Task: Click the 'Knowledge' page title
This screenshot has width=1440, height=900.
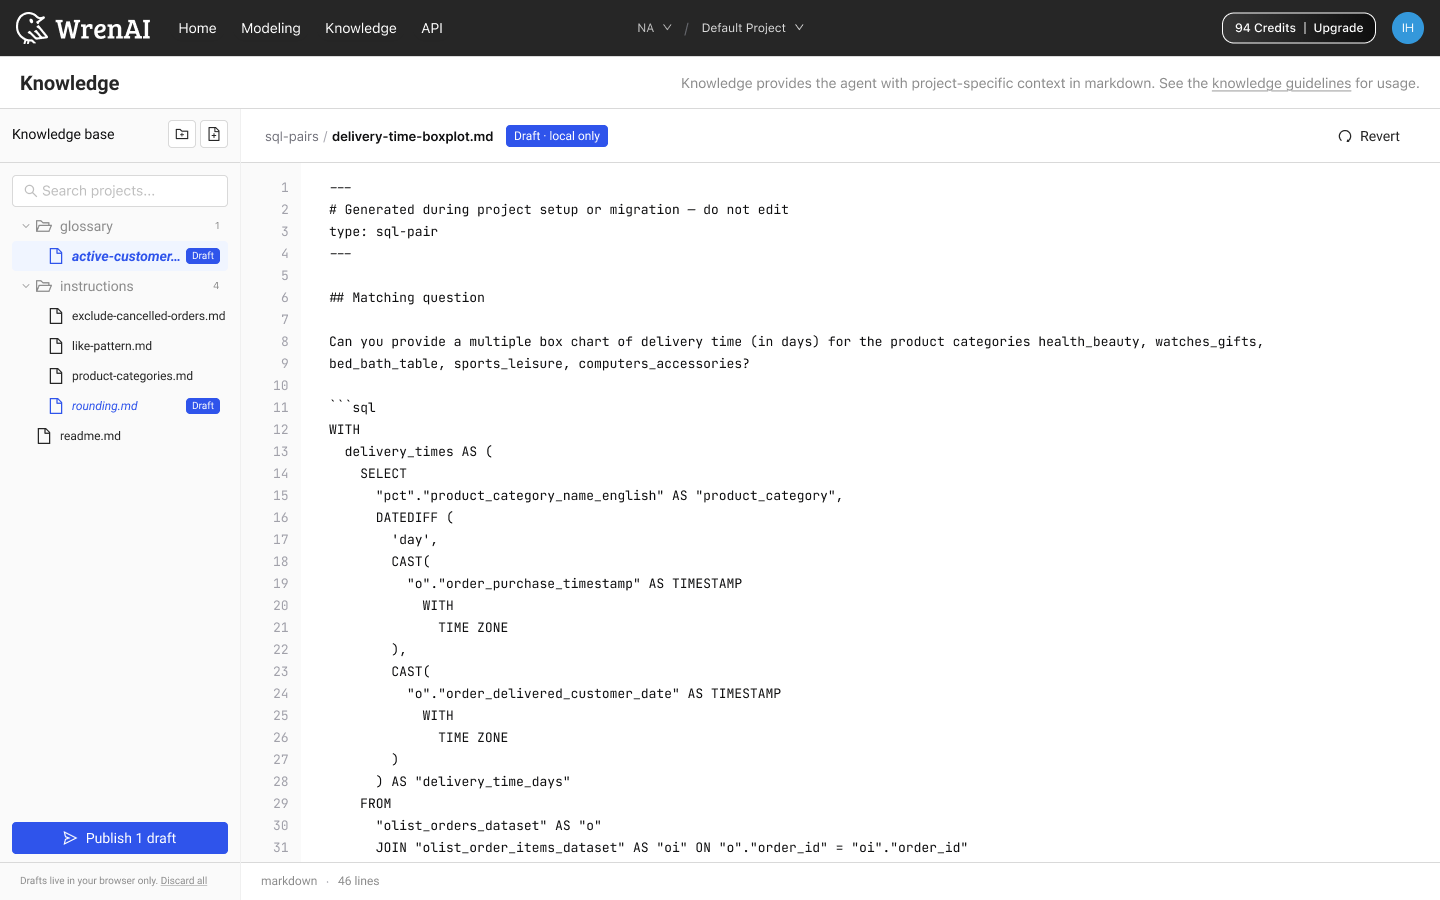Action: tap(70, 83)
